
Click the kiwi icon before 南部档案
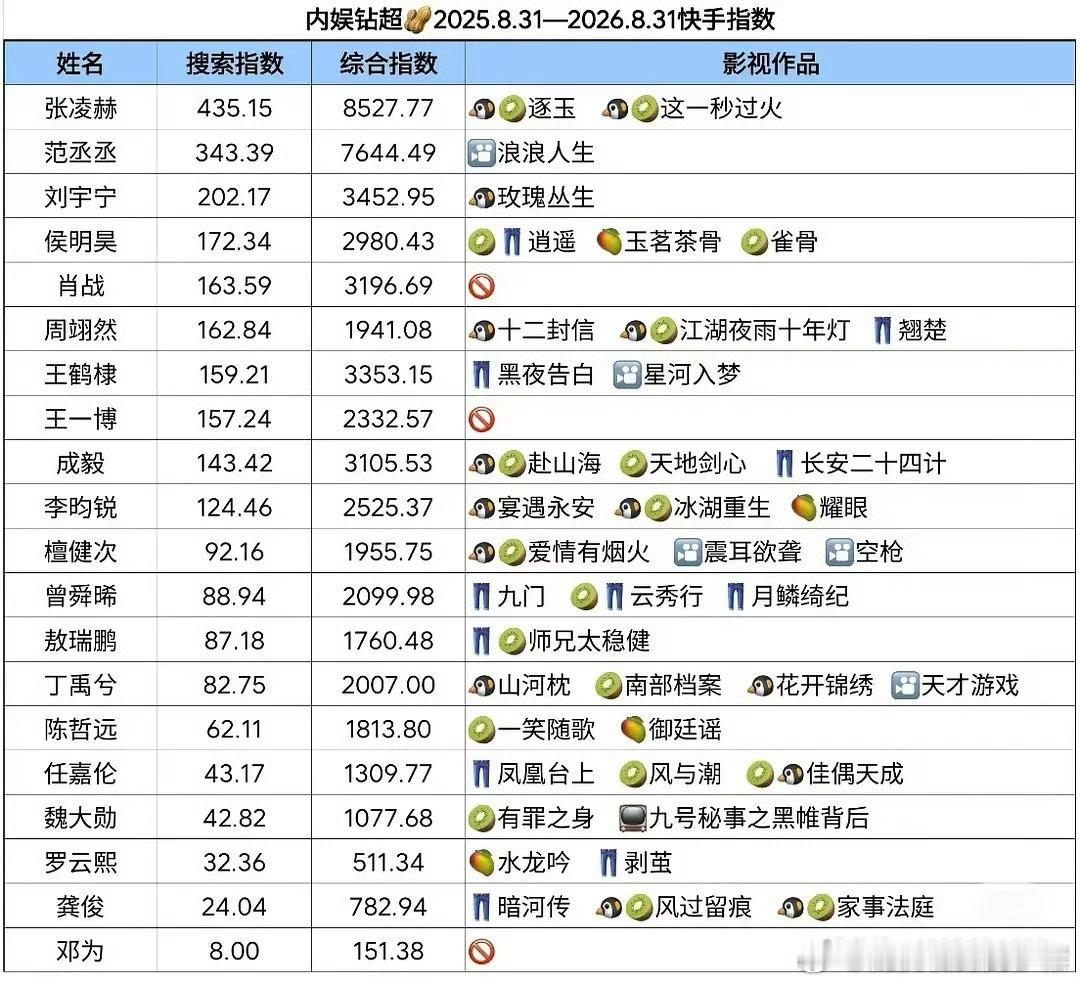pos(609,686)
